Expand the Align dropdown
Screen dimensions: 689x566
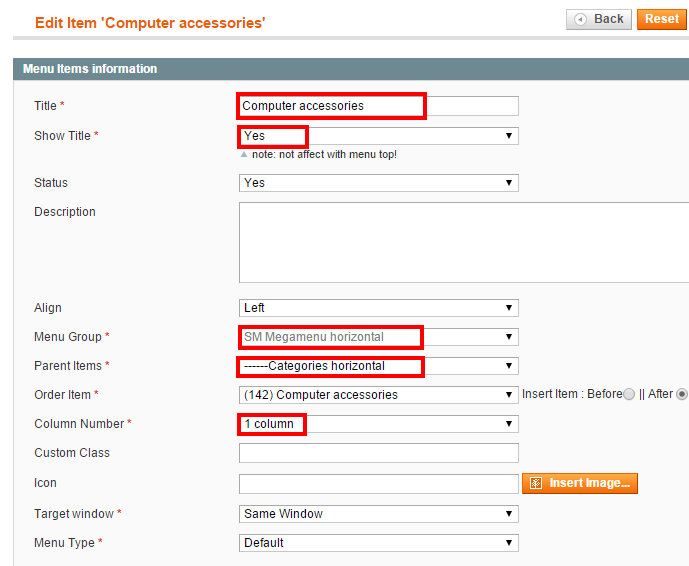[379, 308]
